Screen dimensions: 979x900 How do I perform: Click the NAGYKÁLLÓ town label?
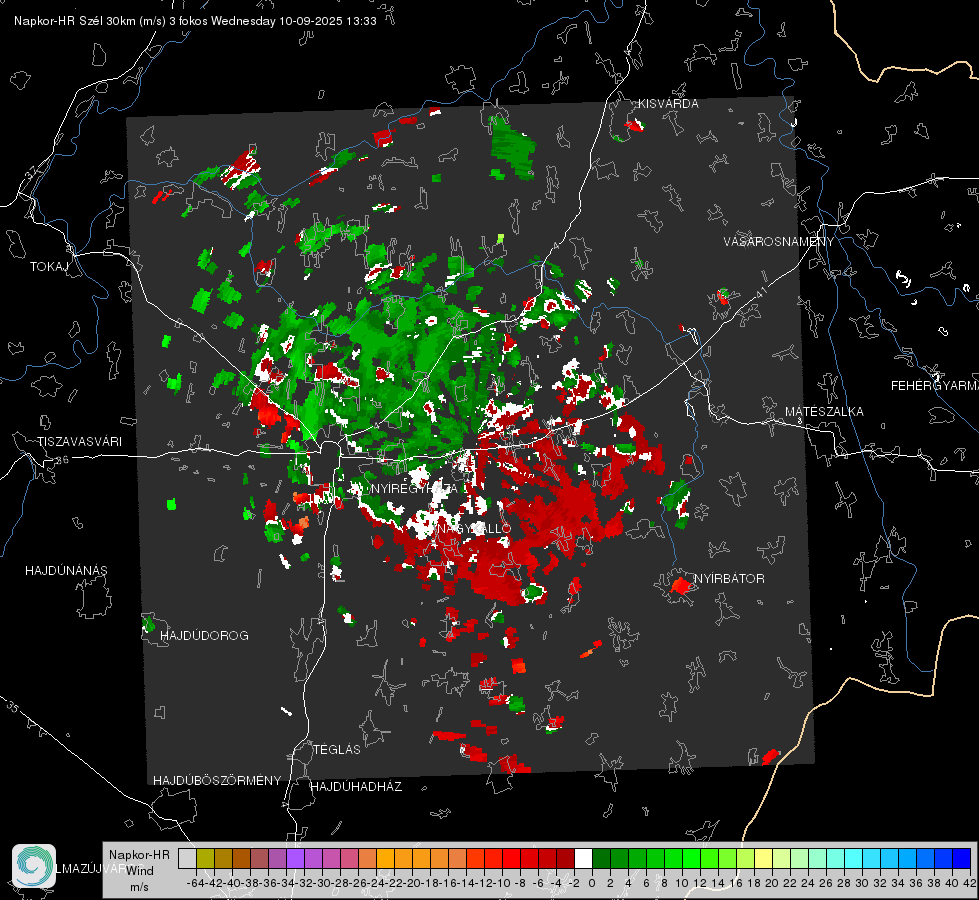click(473, 529)
